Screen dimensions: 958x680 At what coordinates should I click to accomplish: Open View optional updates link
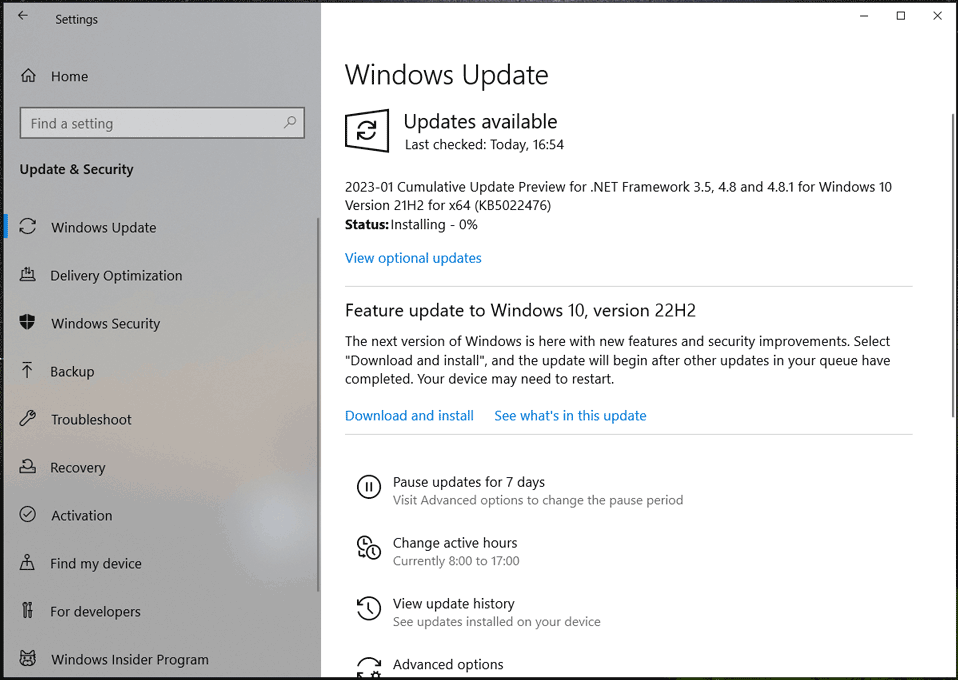point(413,258)
